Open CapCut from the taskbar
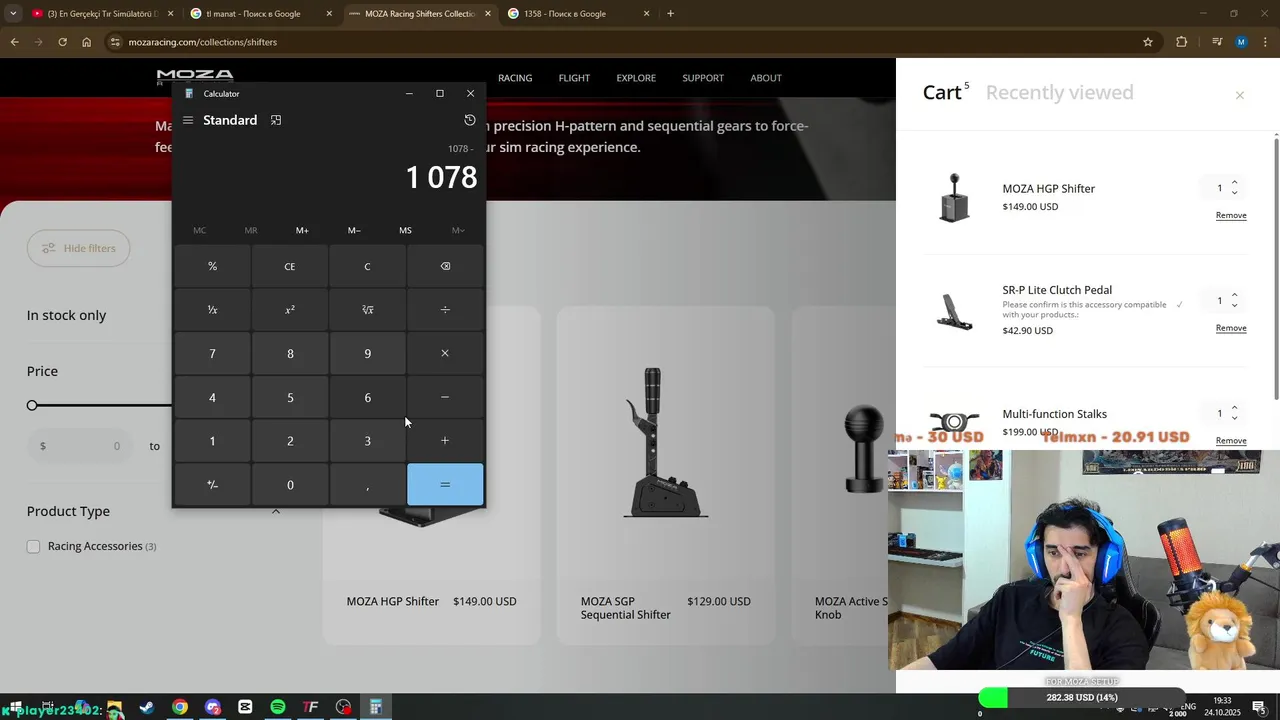This screenshot has width=1280, height=720. pos(245,707)
